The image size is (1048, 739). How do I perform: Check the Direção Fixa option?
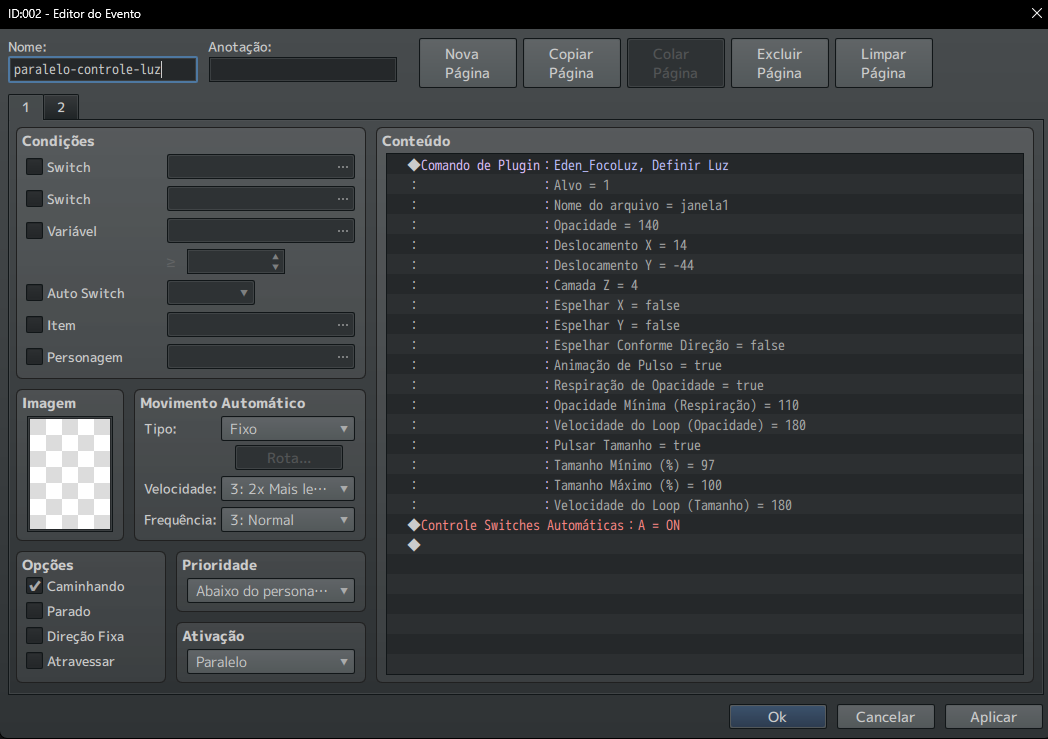[x=34, y=635]
